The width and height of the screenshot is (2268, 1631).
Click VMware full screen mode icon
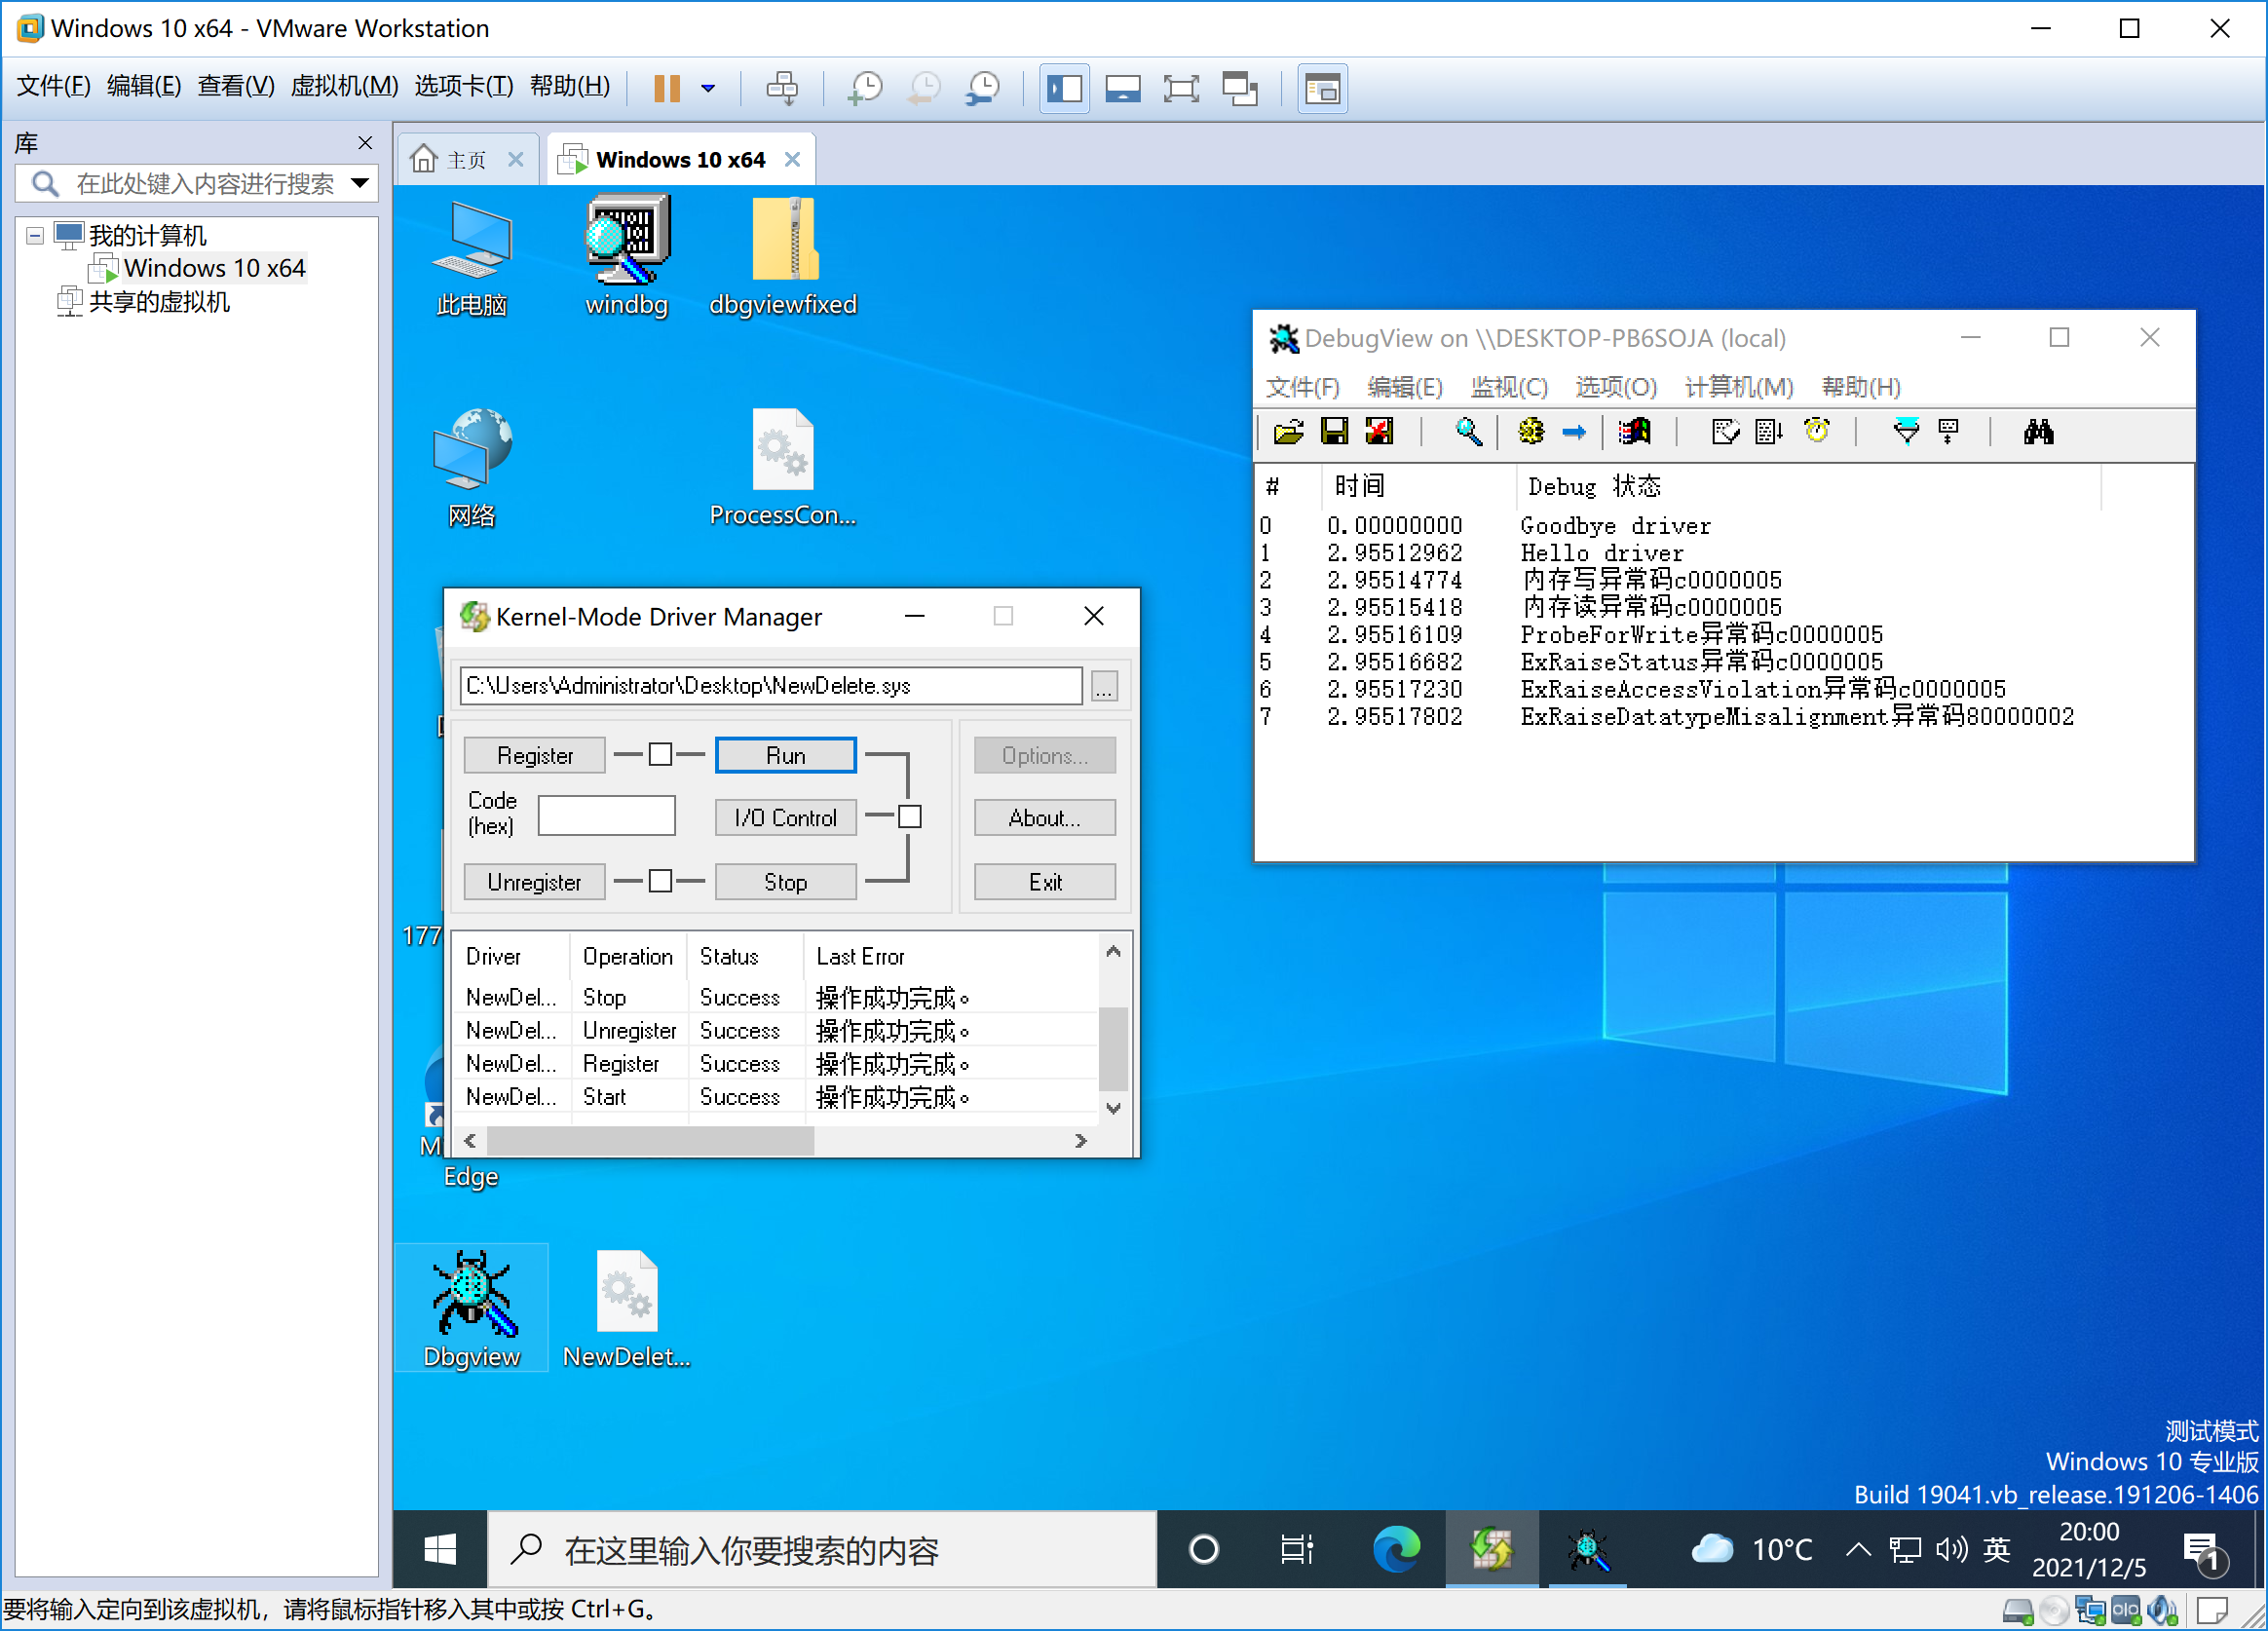1181,88
